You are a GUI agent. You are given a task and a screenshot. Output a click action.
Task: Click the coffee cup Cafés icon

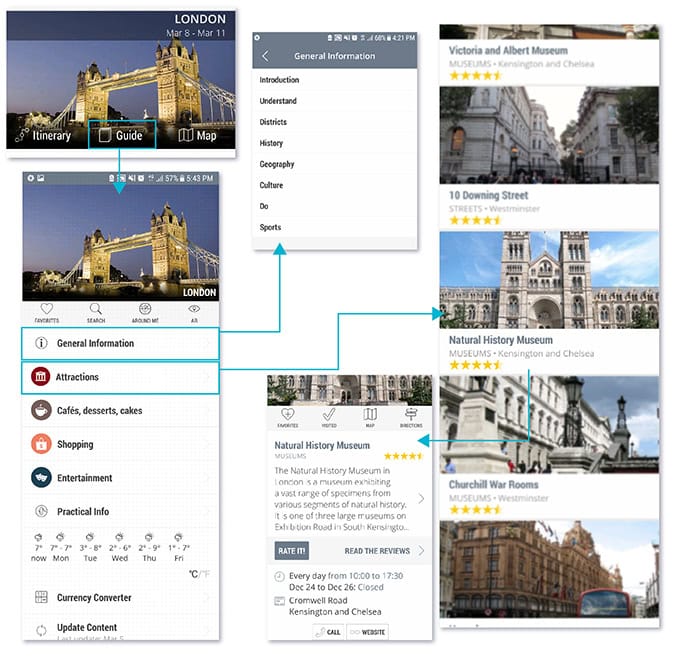coord(41,410)
